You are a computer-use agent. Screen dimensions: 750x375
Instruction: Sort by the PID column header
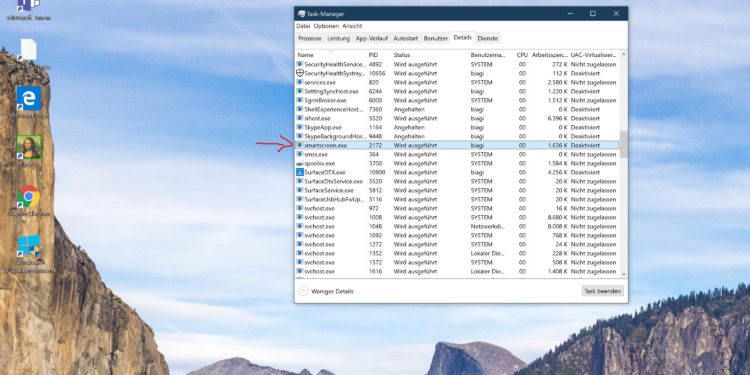click(379, 55)
